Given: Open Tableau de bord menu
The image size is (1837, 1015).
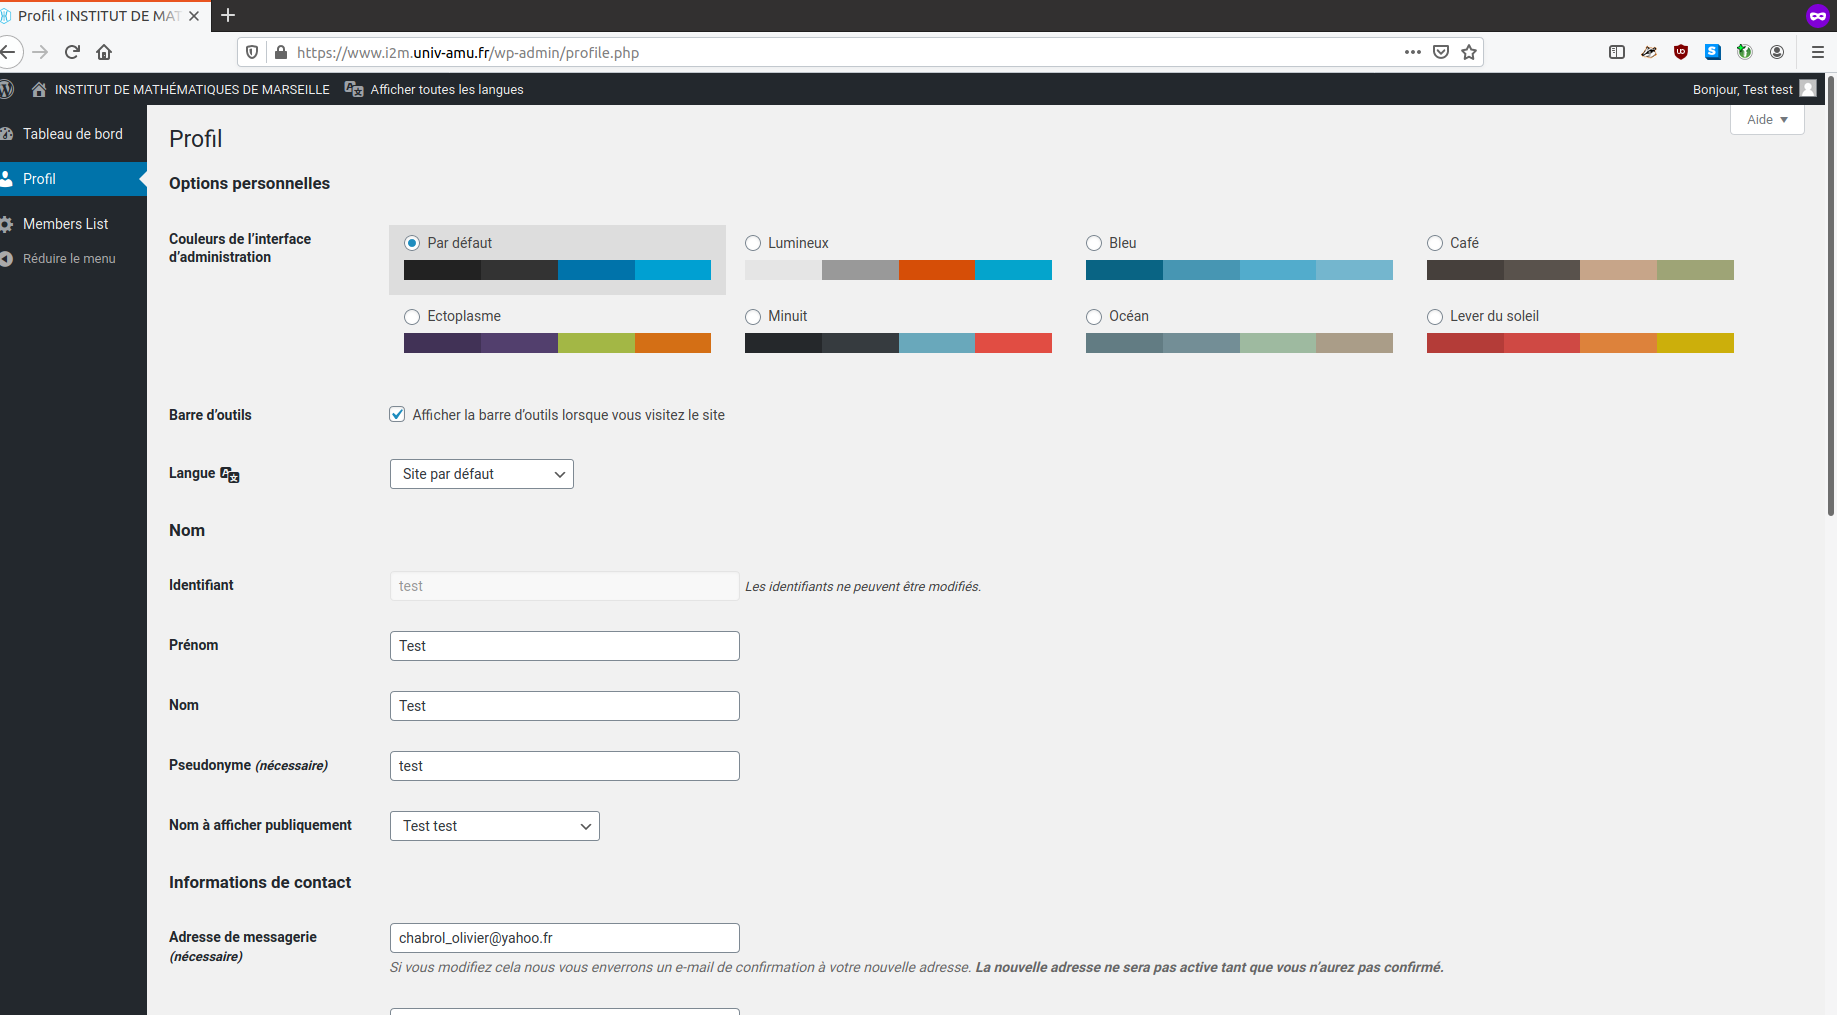Looking at the screenshot, I should click(x=73, y=134).
